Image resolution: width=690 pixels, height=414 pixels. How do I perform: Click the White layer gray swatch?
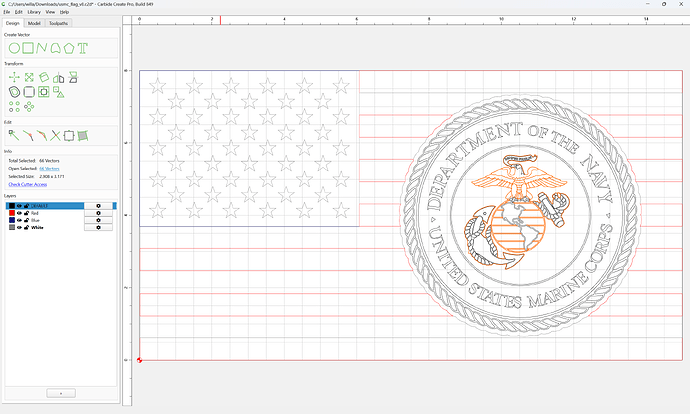click(12, 227)
